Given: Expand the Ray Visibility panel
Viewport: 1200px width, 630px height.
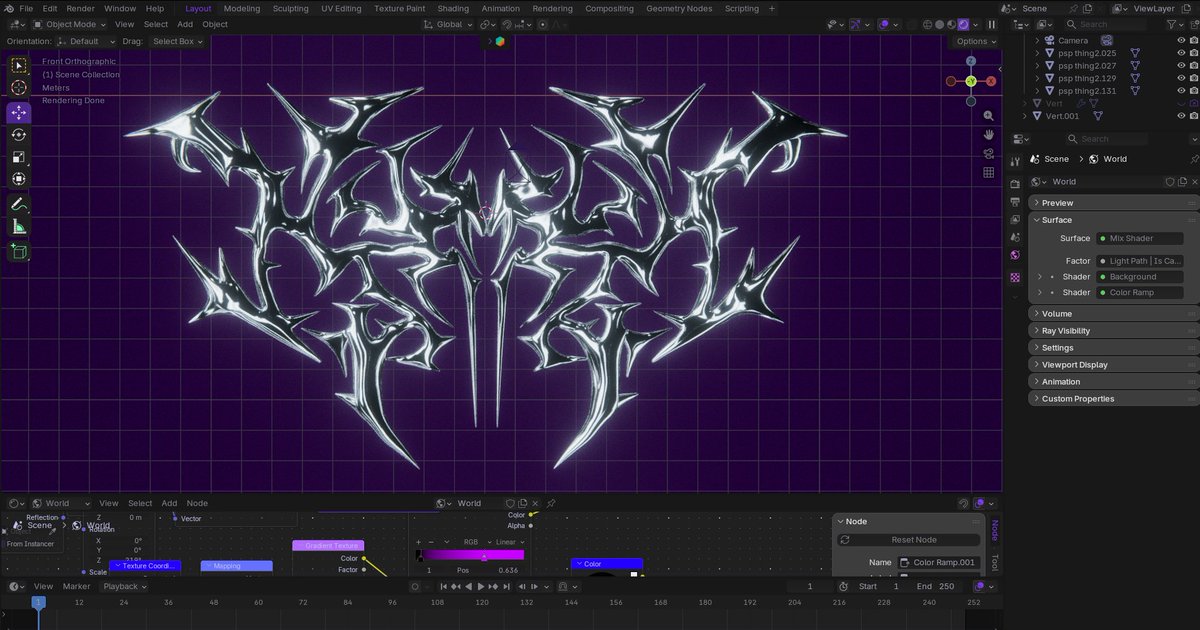Looking at the screenshot, I should click(1112, 331).
